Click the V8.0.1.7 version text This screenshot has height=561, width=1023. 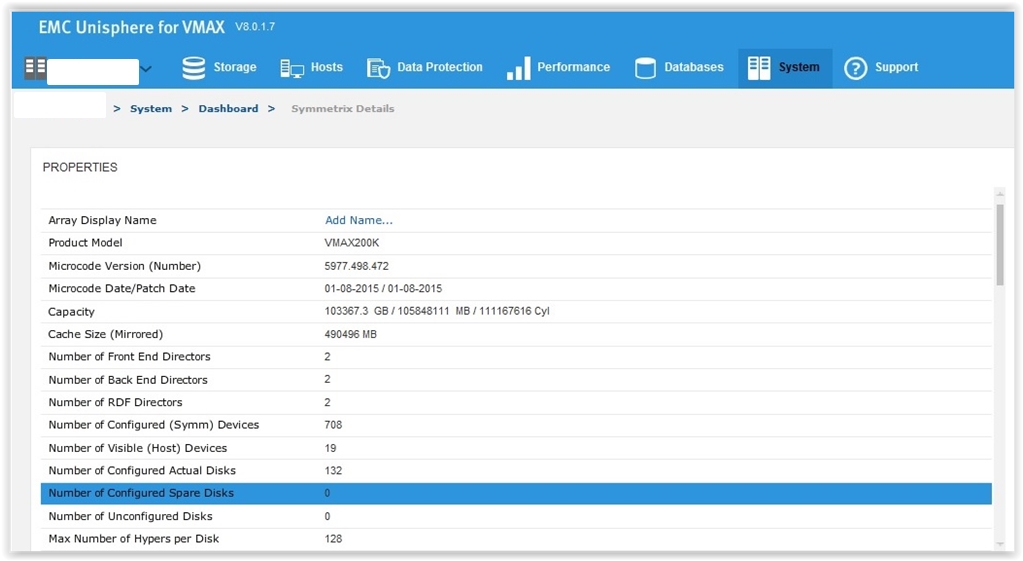[255, 27]
